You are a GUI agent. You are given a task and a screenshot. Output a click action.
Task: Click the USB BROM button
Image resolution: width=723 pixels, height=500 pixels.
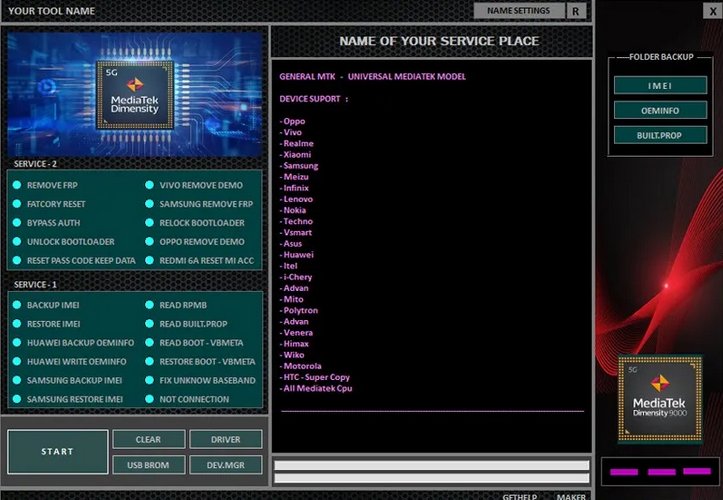[x=148, y=465]
